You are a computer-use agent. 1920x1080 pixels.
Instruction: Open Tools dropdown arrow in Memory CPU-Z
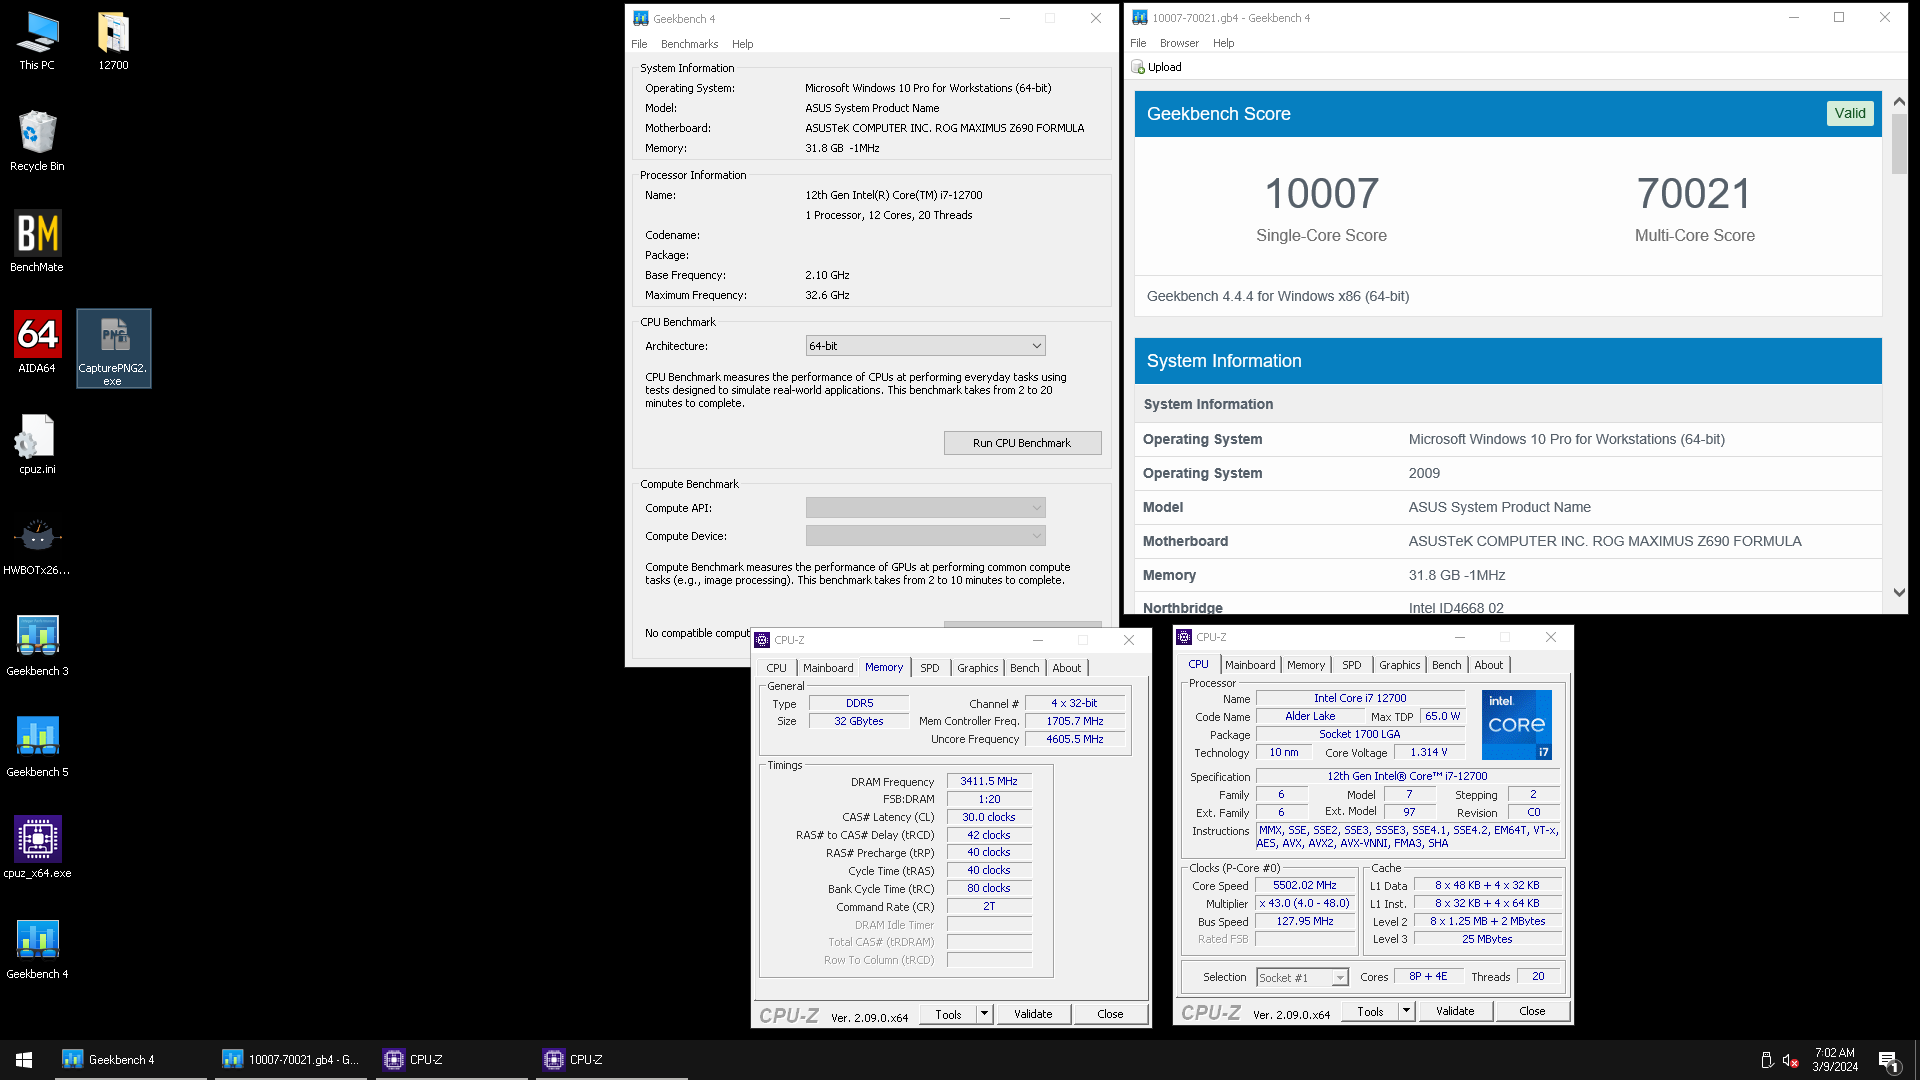point(984,1014)
